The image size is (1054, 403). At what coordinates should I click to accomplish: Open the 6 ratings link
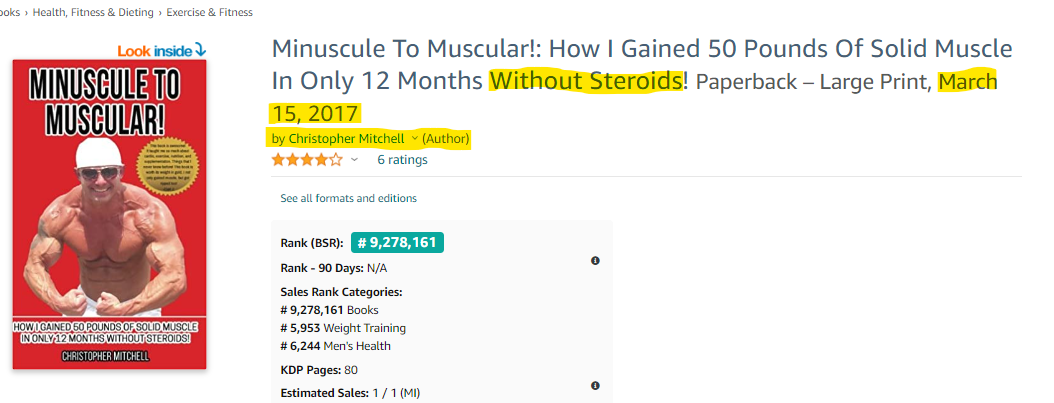tap(402, 160)
